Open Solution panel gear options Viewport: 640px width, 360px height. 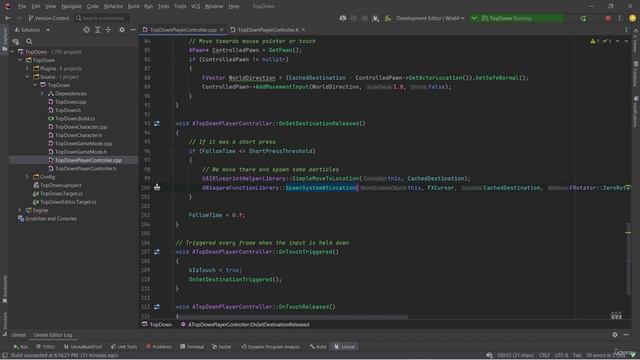point(122,30)
